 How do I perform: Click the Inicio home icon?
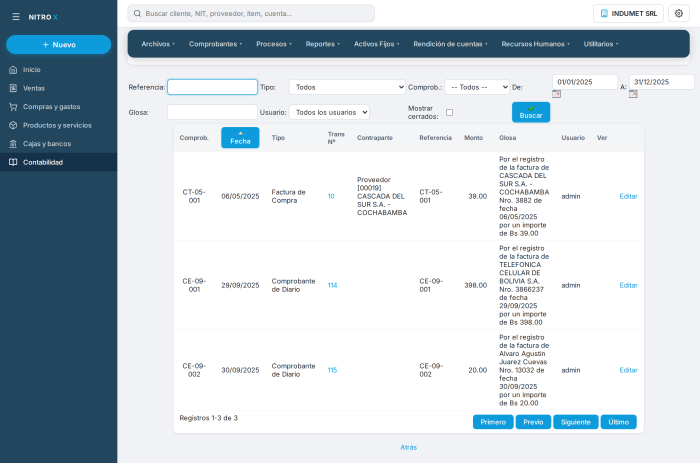coord(13,70)
